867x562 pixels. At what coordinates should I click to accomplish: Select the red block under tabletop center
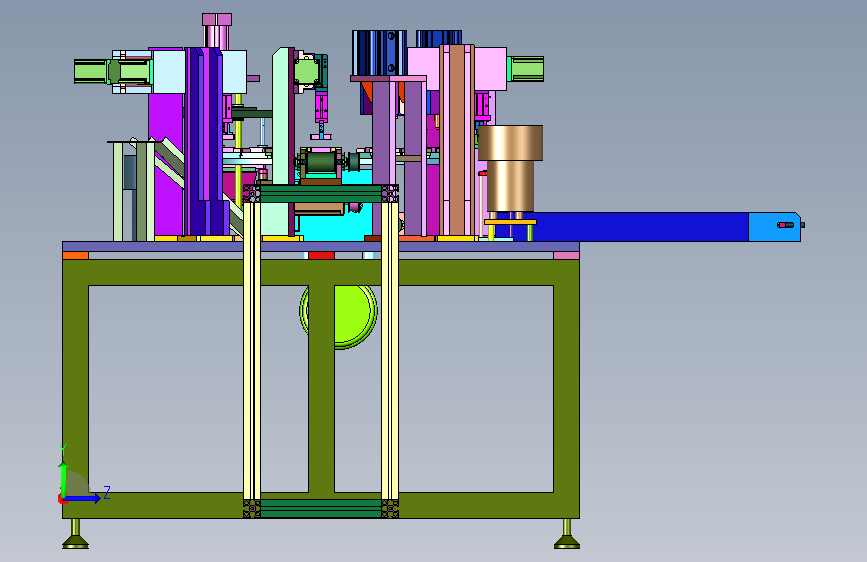click(x=321, y=256)
